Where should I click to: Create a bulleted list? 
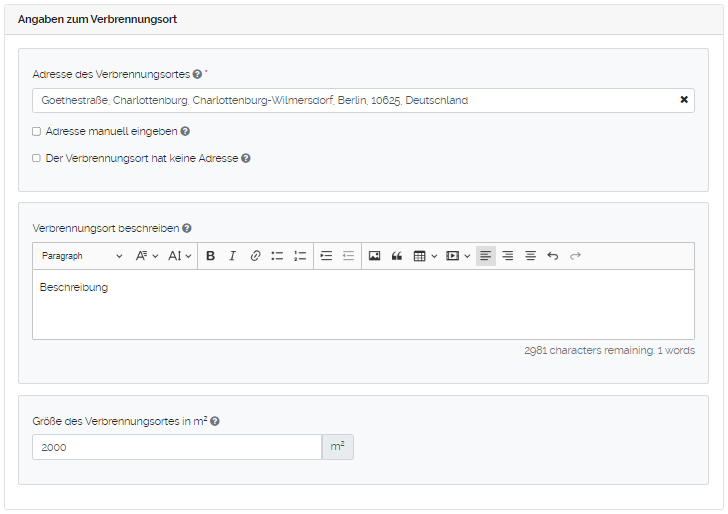[x=277, y=256]
